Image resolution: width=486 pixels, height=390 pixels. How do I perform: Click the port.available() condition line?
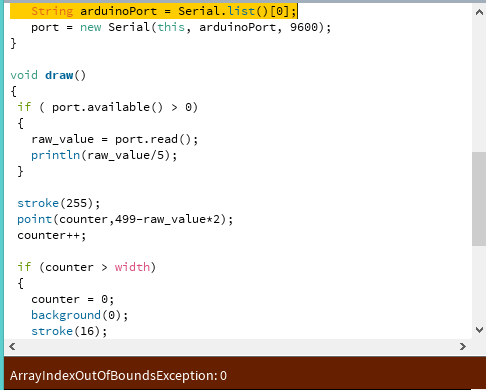(108, 107)
